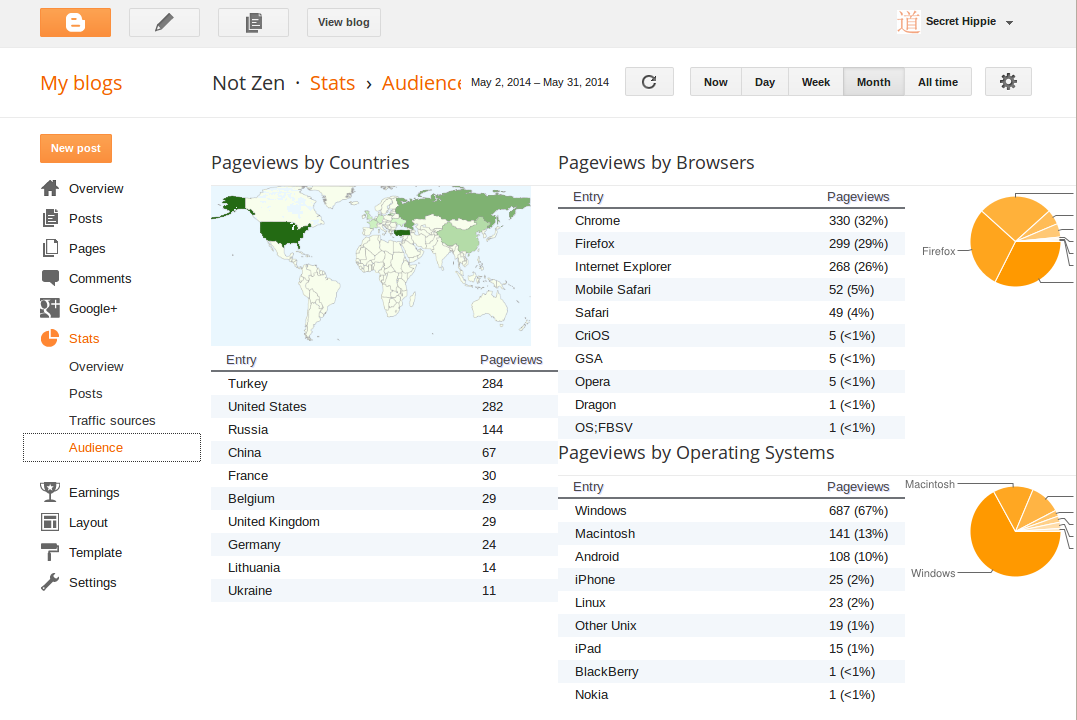Select the Month time range
This screenshot has width=1077, height=720.
point(874,82)
